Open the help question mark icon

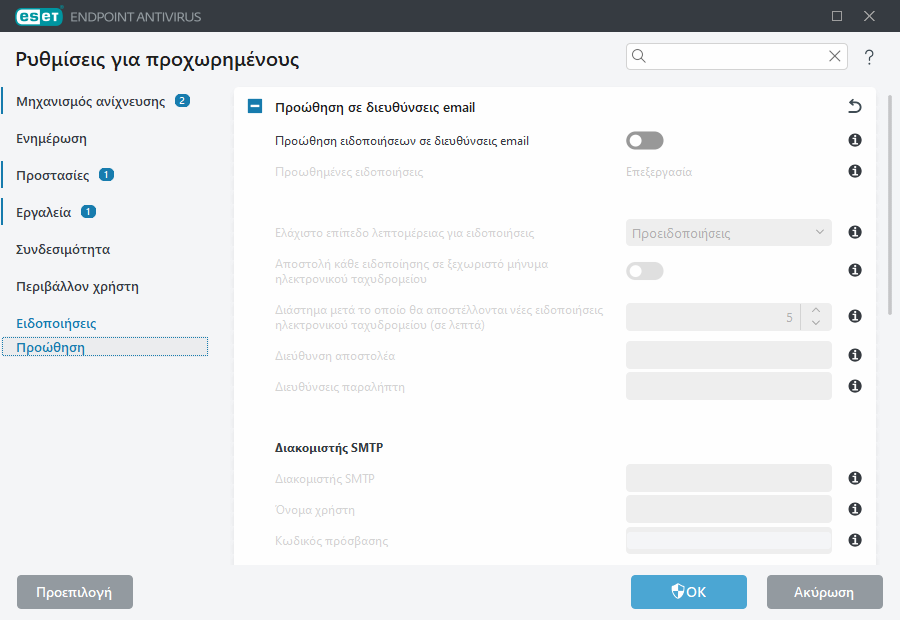869,57
